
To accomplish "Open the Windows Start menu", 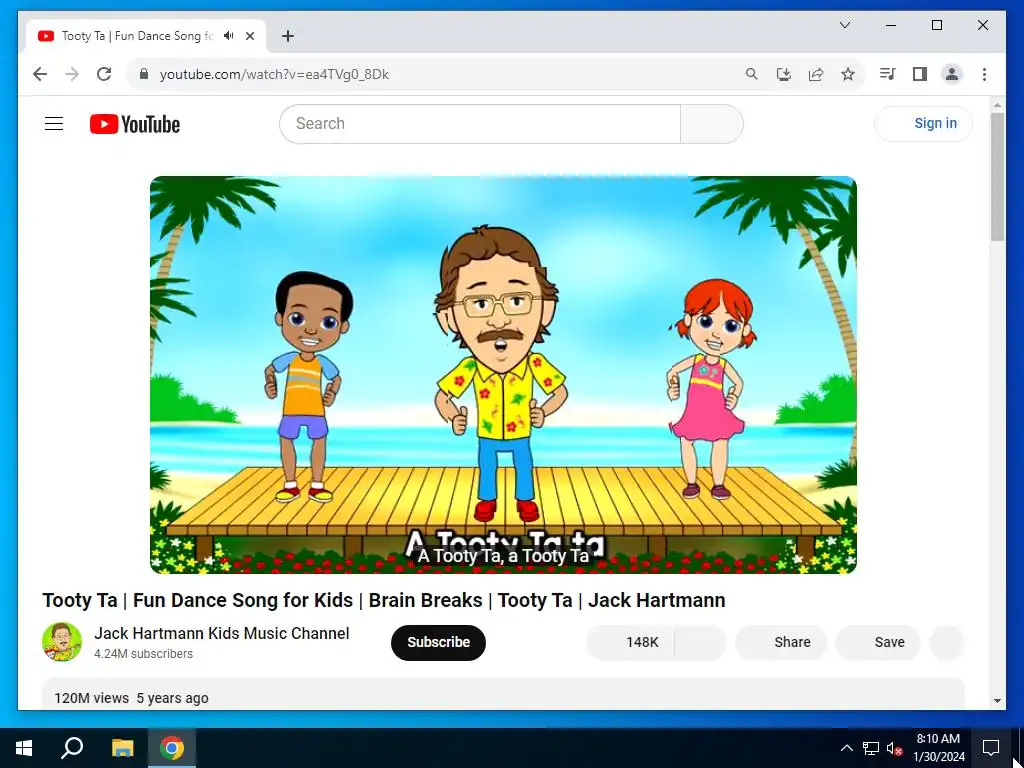I will tap(24, 748).
